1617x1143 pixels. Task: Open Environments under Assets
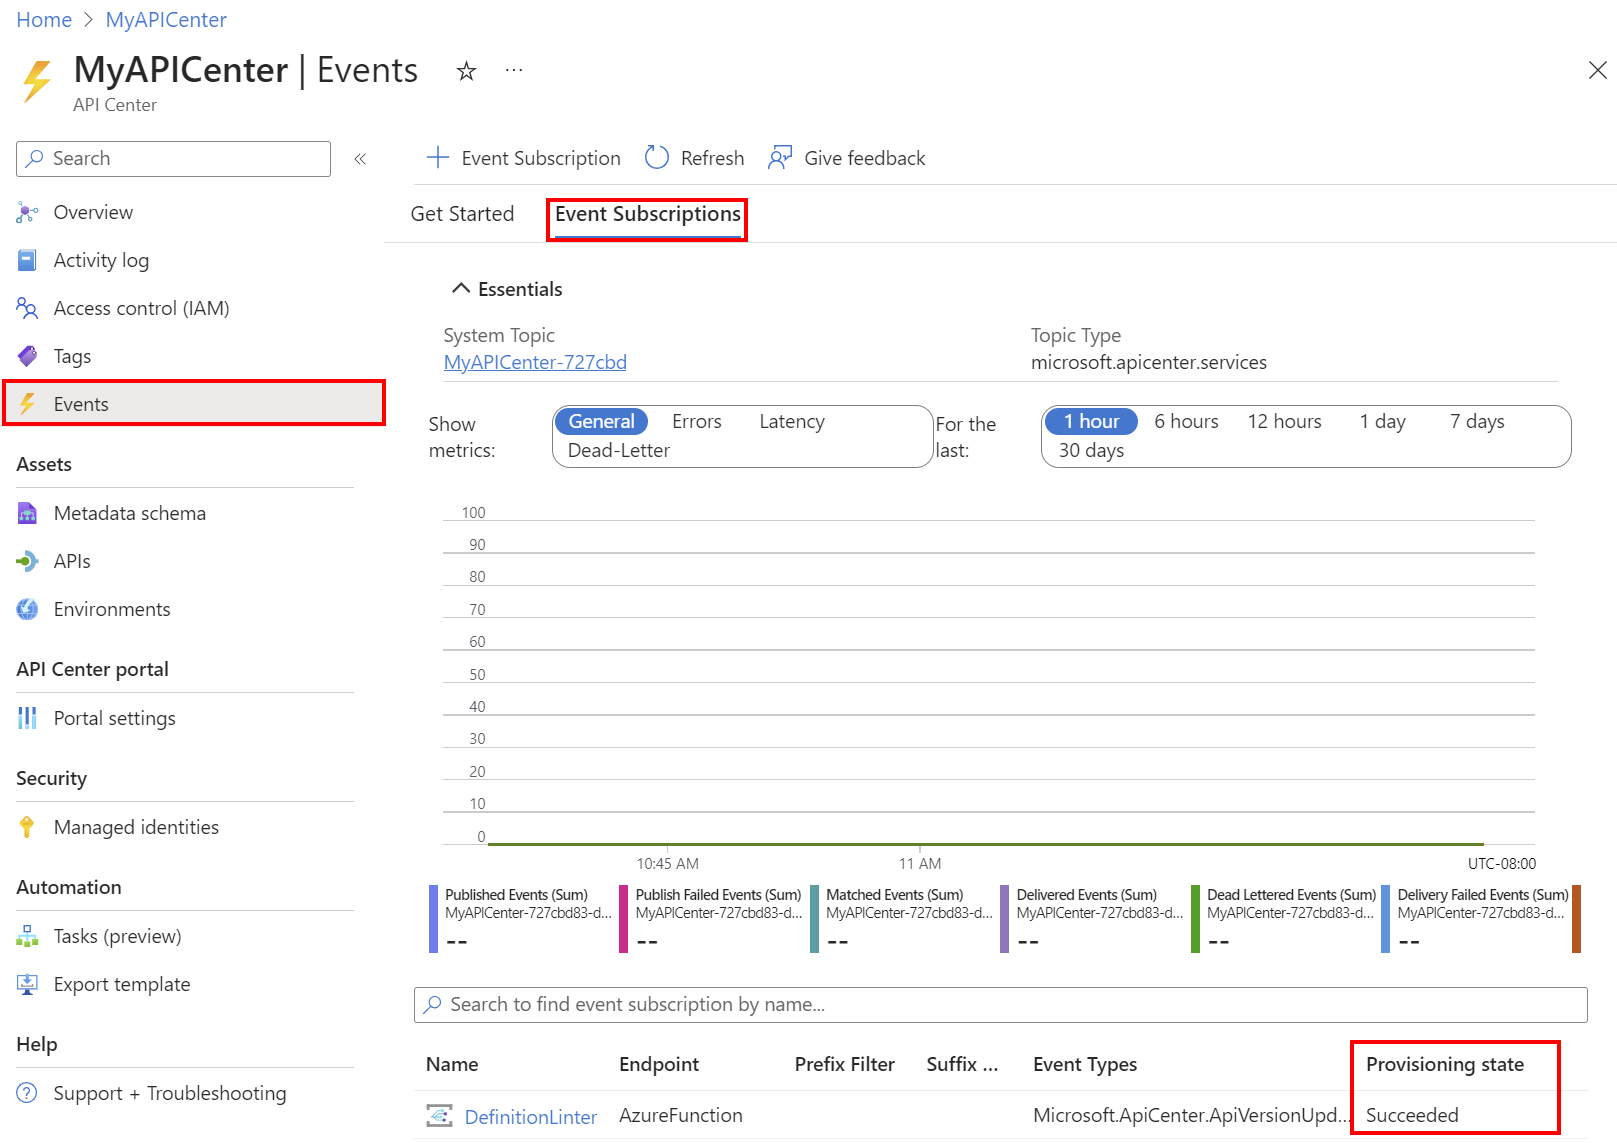click(111, 608)
